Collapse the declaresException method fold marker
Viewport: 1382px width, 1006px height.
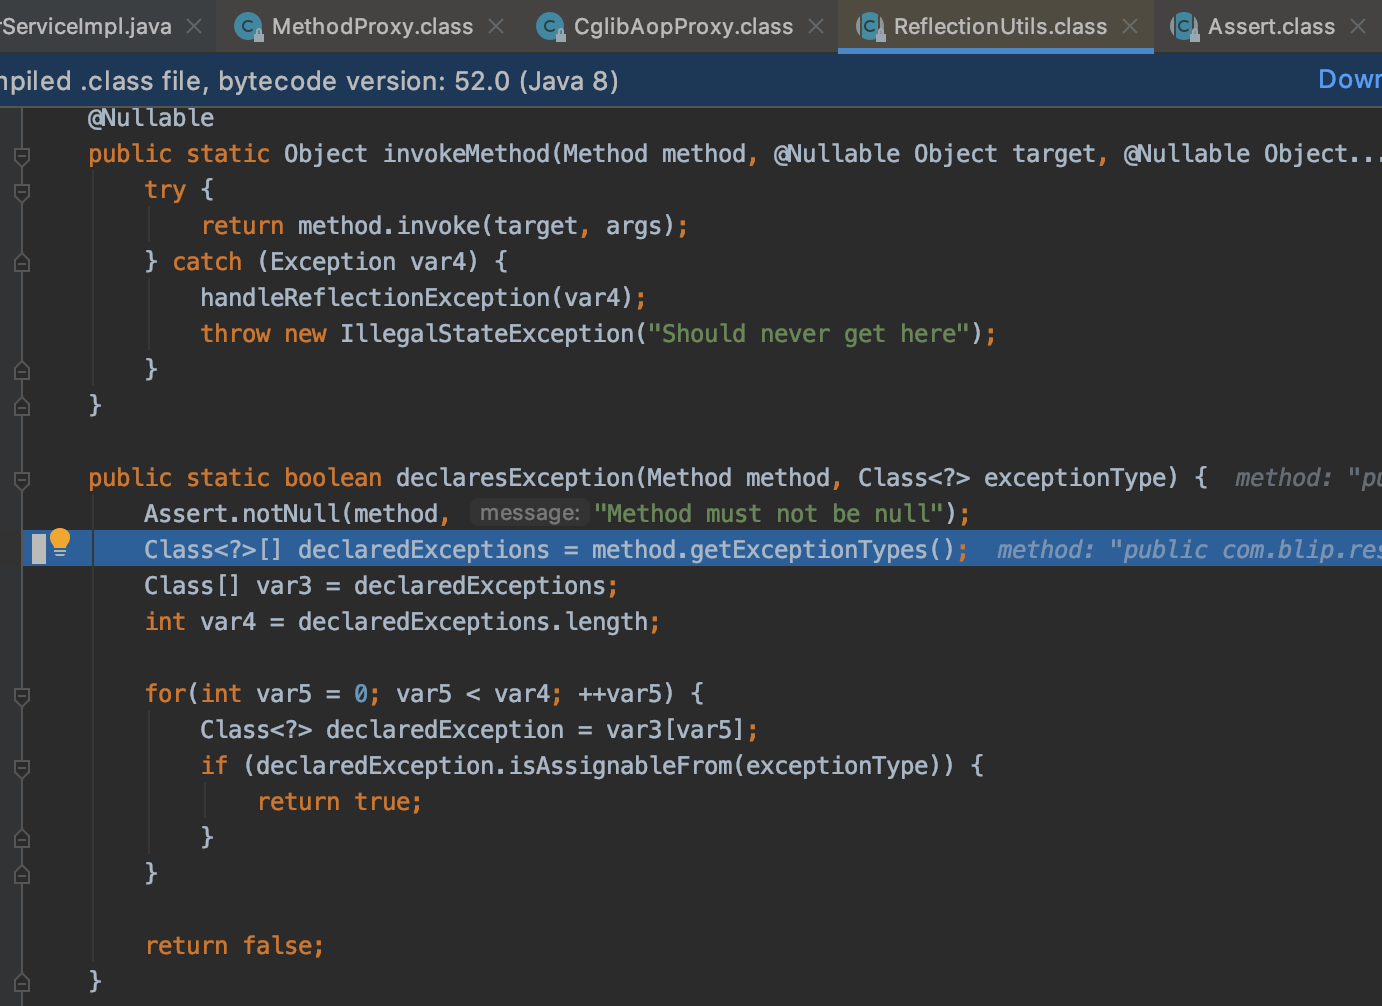click(22, 479)
